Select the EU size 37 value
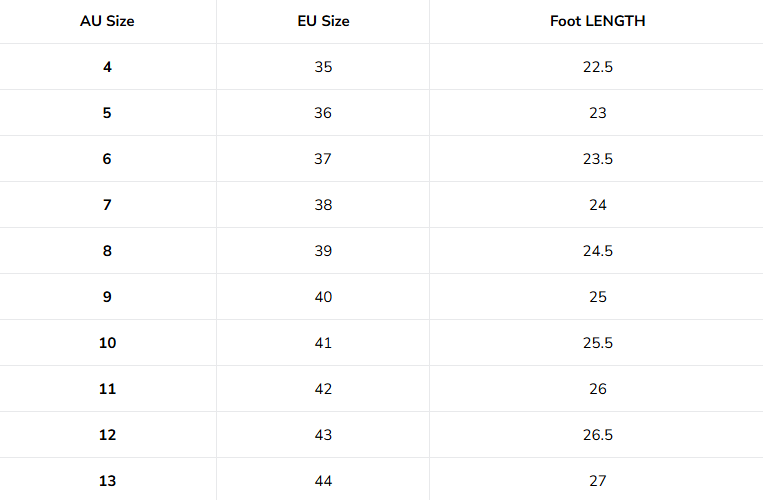 tap(323, 159)
